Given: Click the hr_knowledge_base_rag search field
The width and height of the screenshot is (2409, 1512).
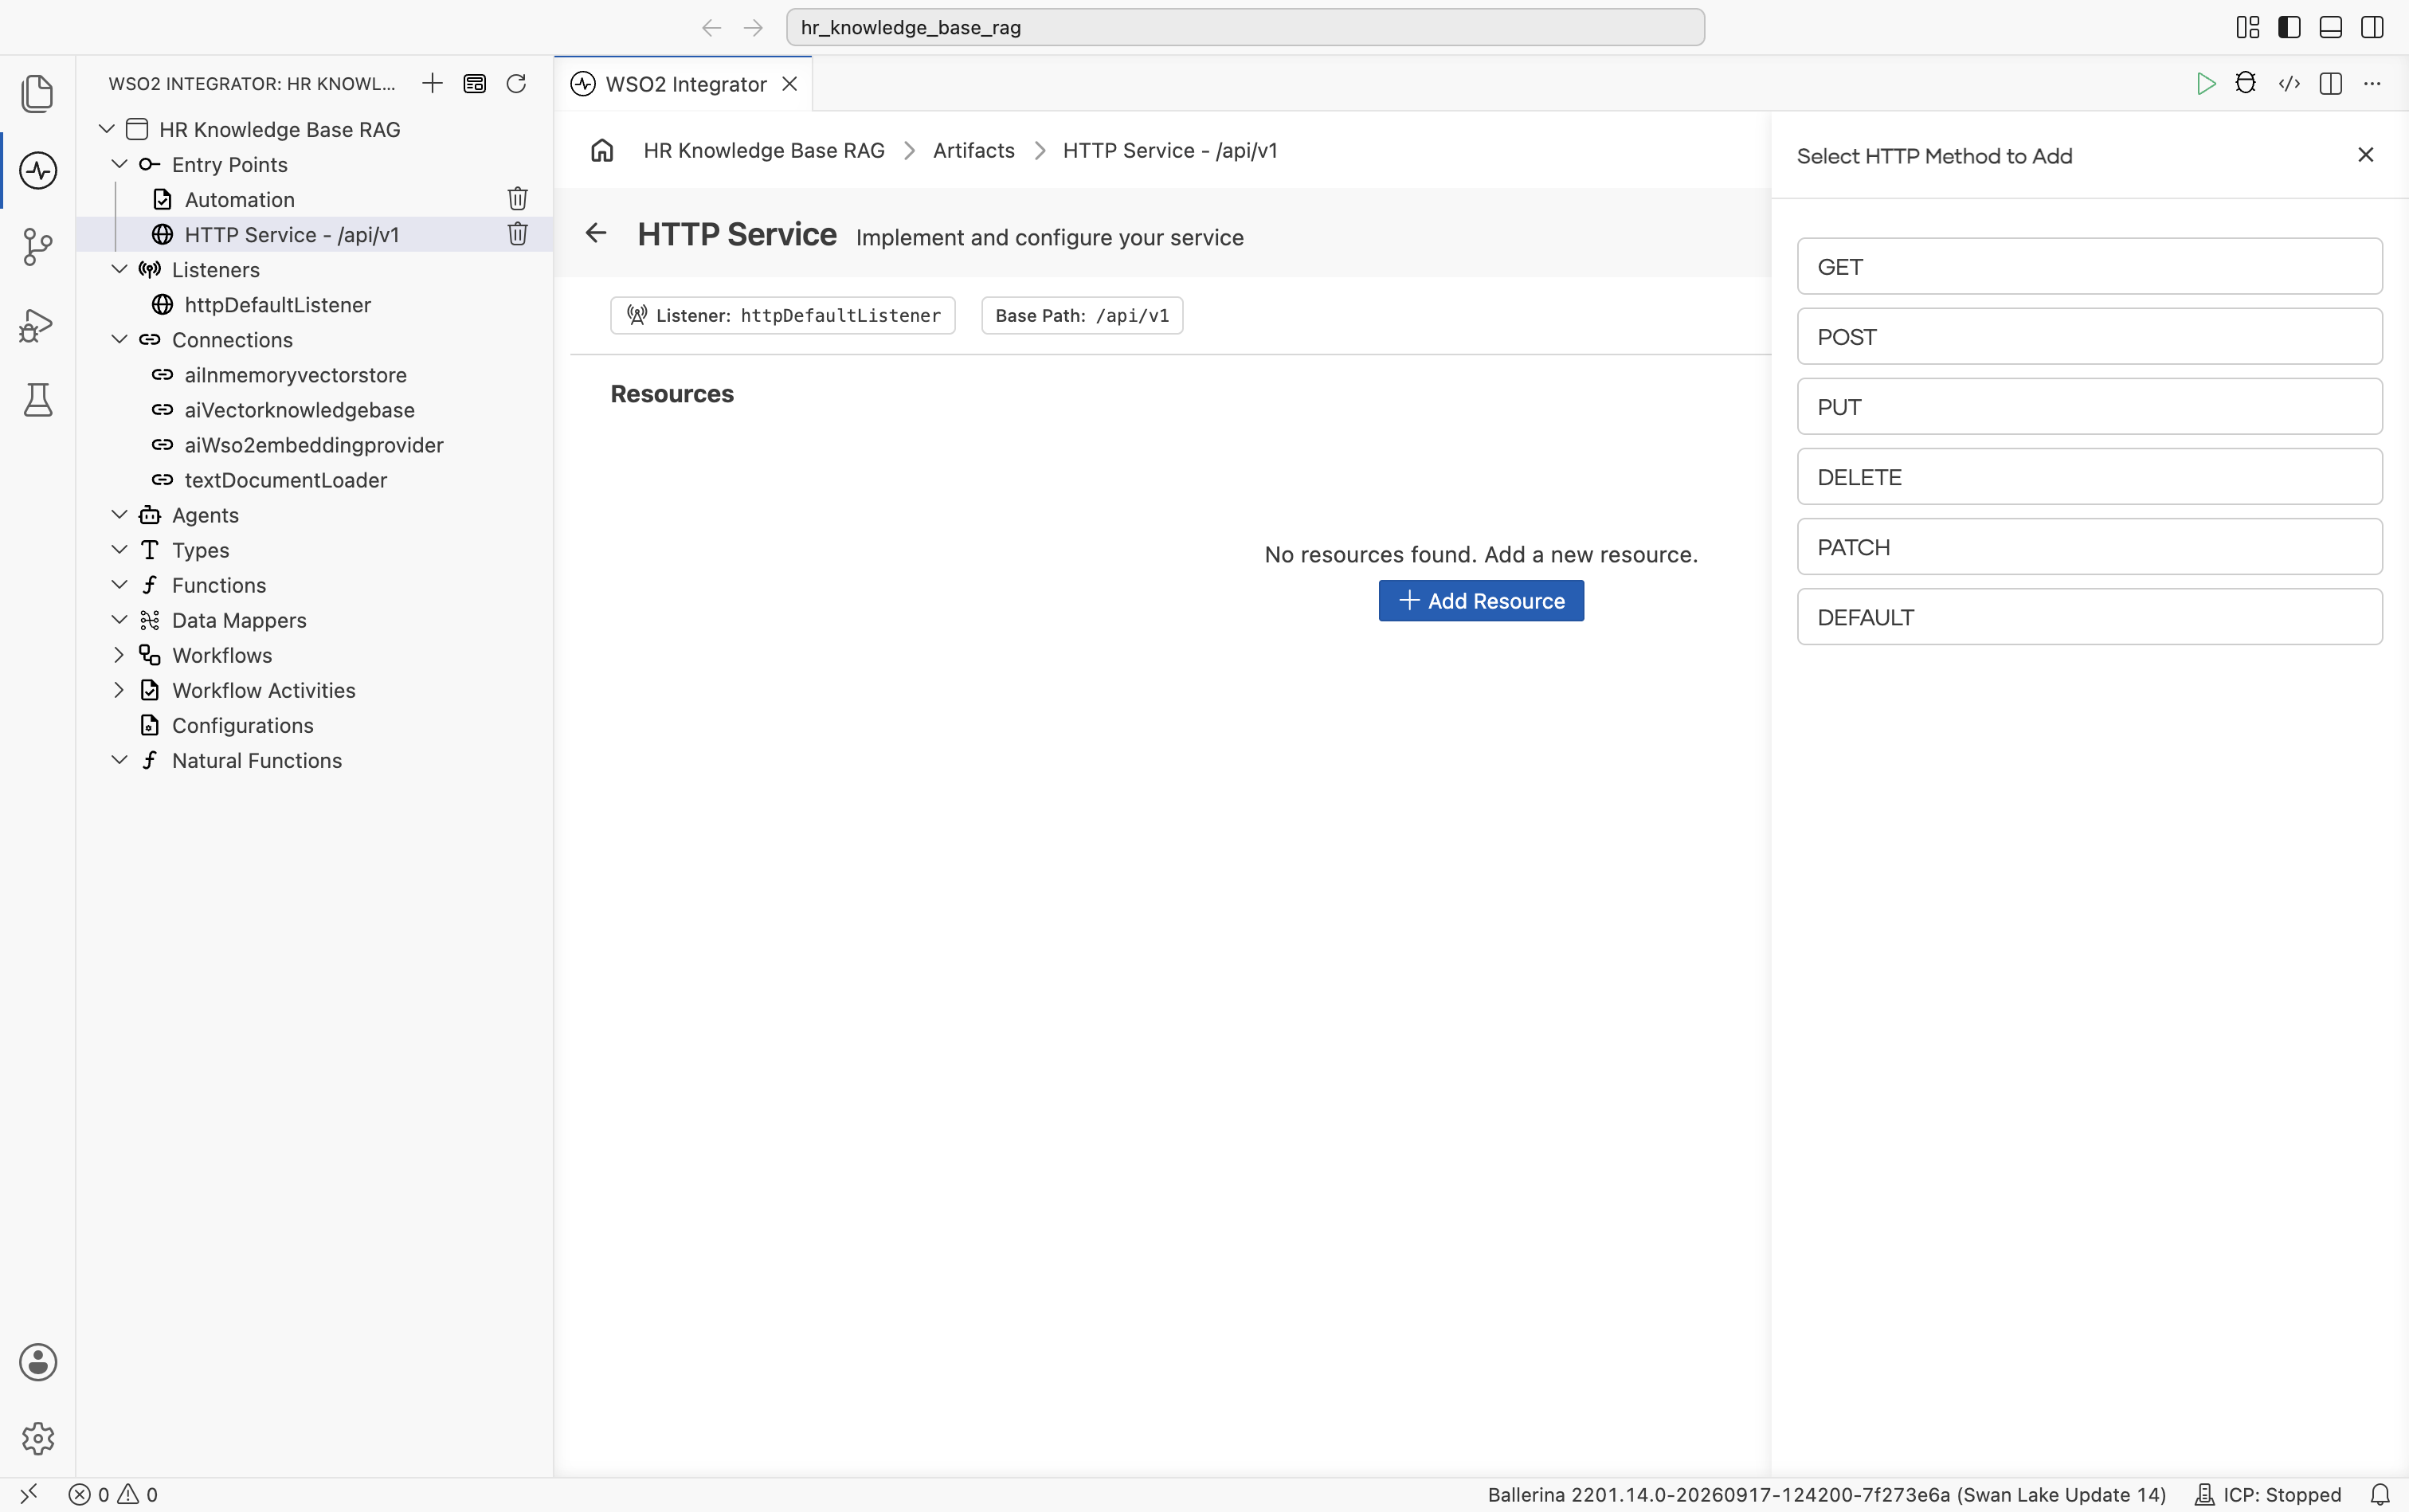Looking at the screenshot, I should tap(1245, 27).
